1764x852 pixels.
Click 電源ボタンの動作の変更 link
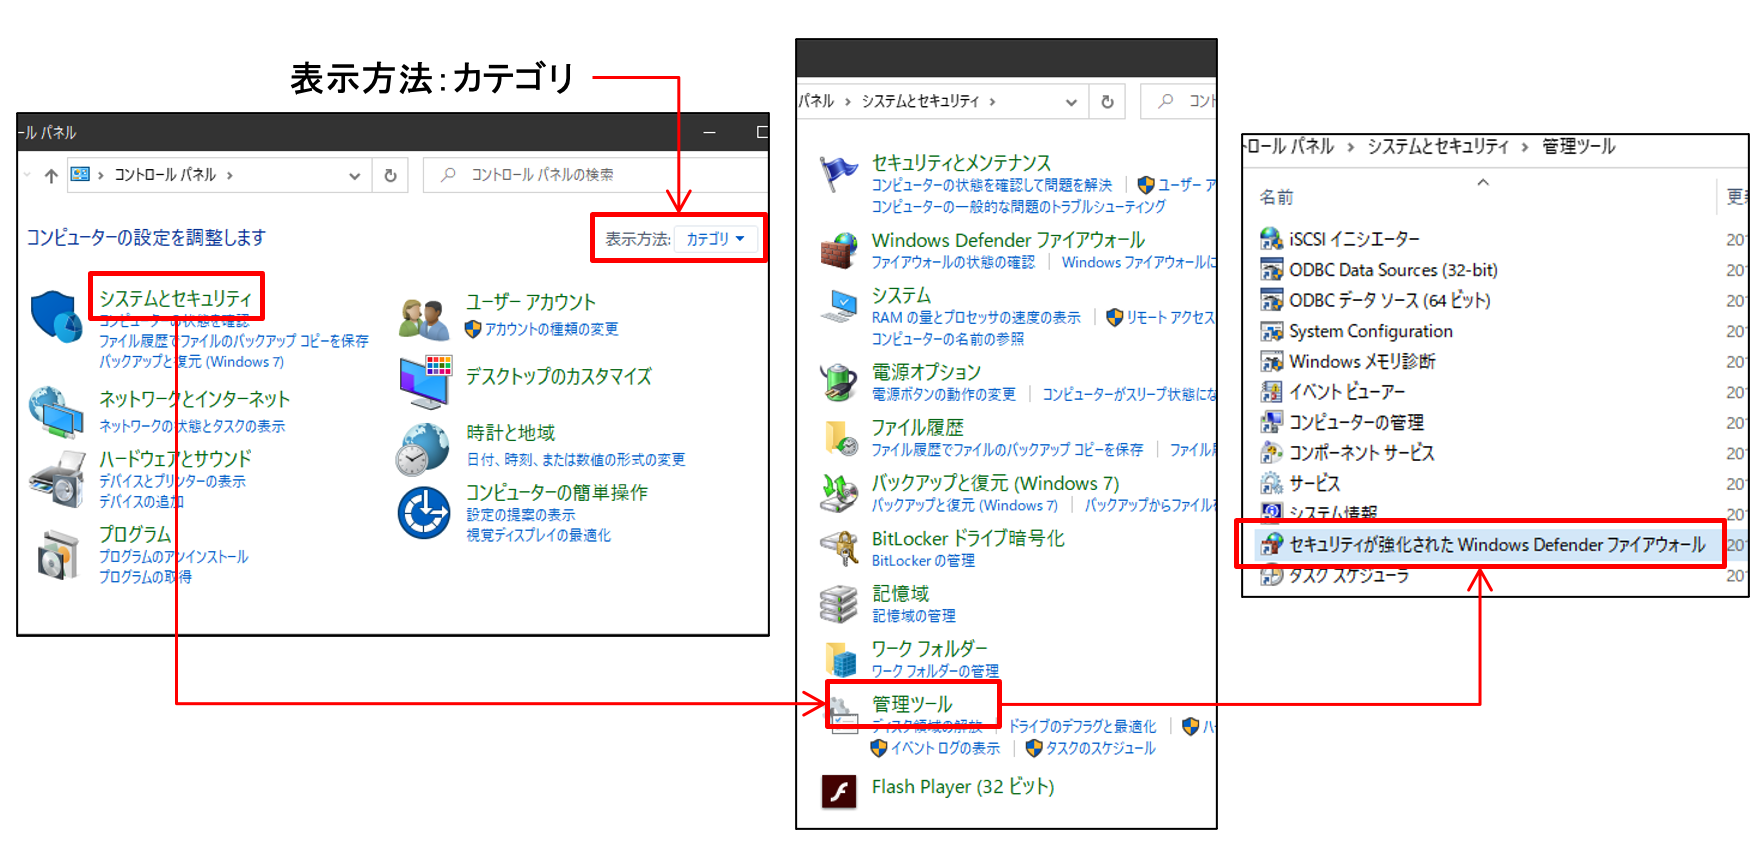(x=943, y=394)
